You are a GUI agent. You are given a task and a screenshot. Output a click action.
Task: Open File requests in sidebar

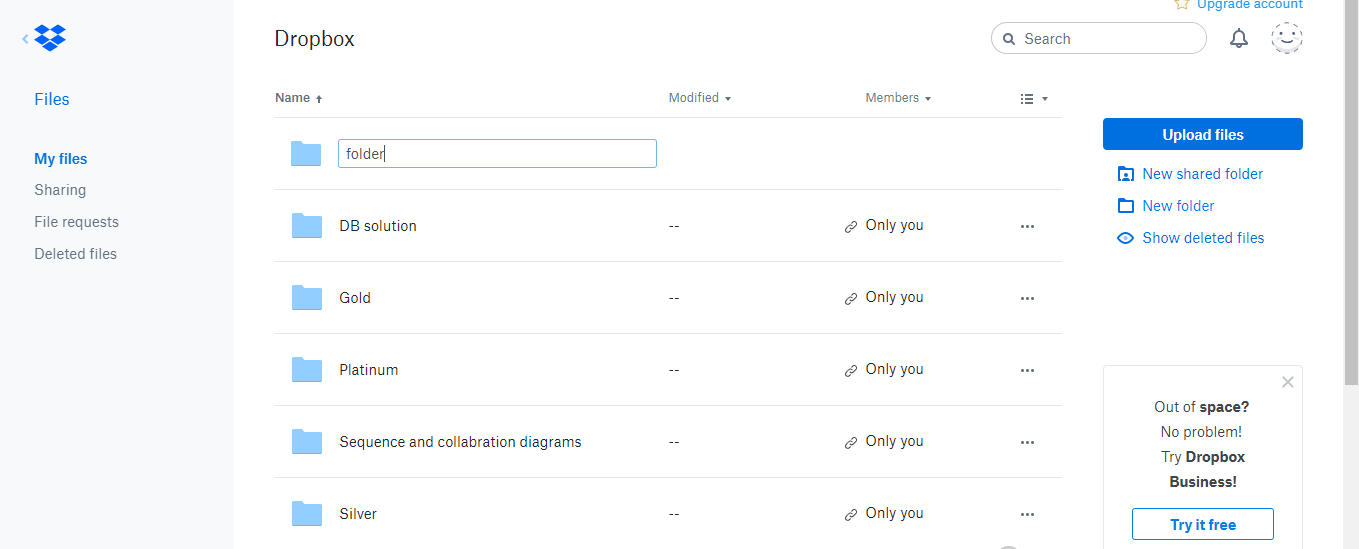tap(76, 222)
